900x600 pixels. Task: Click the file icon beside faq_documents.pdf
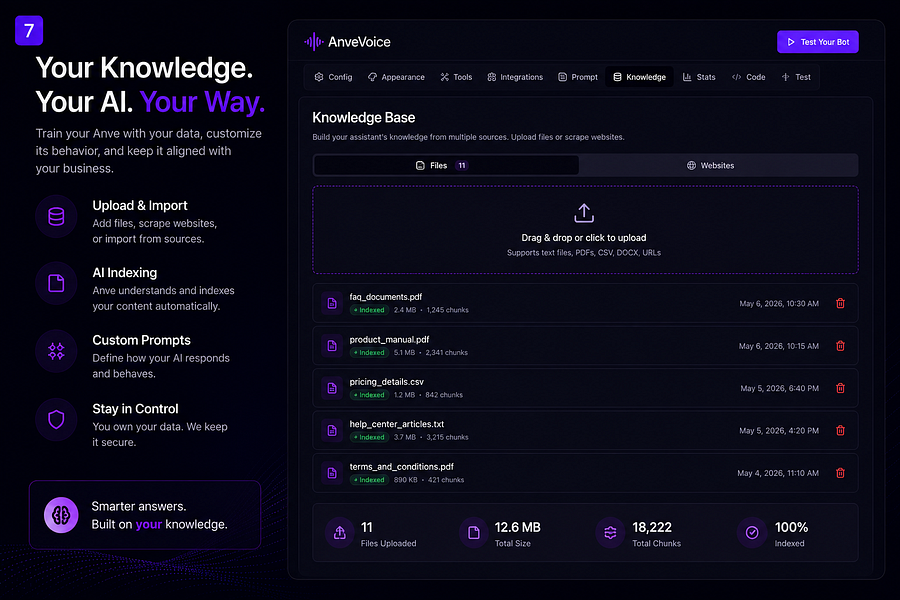(332, 303)
